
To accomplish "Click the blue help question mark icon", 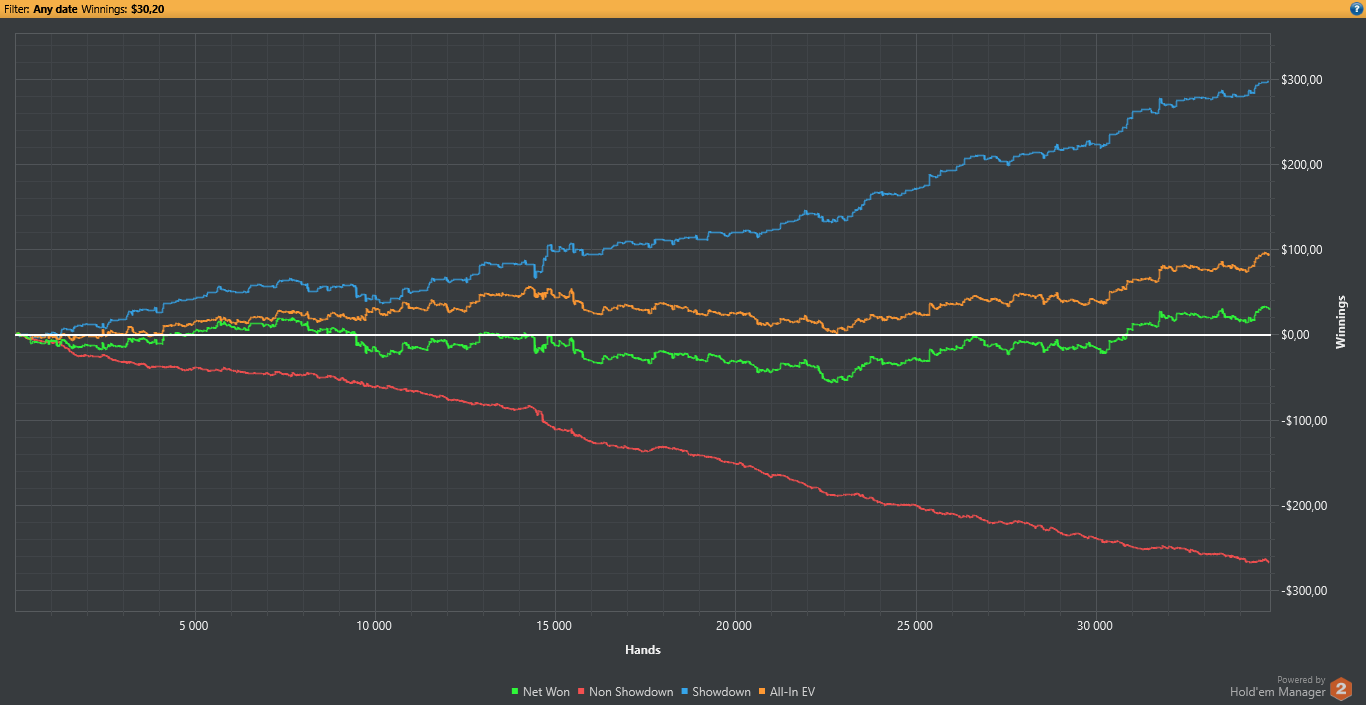I will (x=1356, y=8).
